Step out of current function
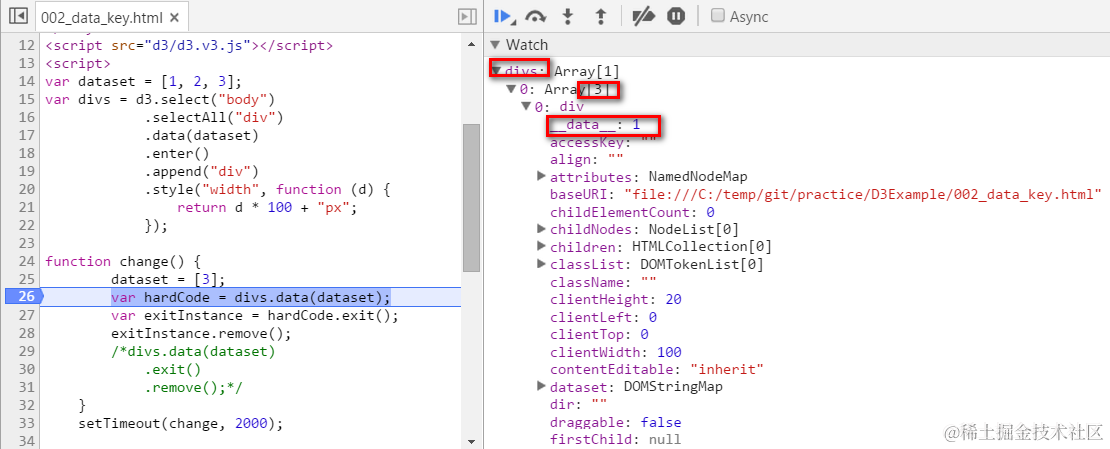 [600, 16]
